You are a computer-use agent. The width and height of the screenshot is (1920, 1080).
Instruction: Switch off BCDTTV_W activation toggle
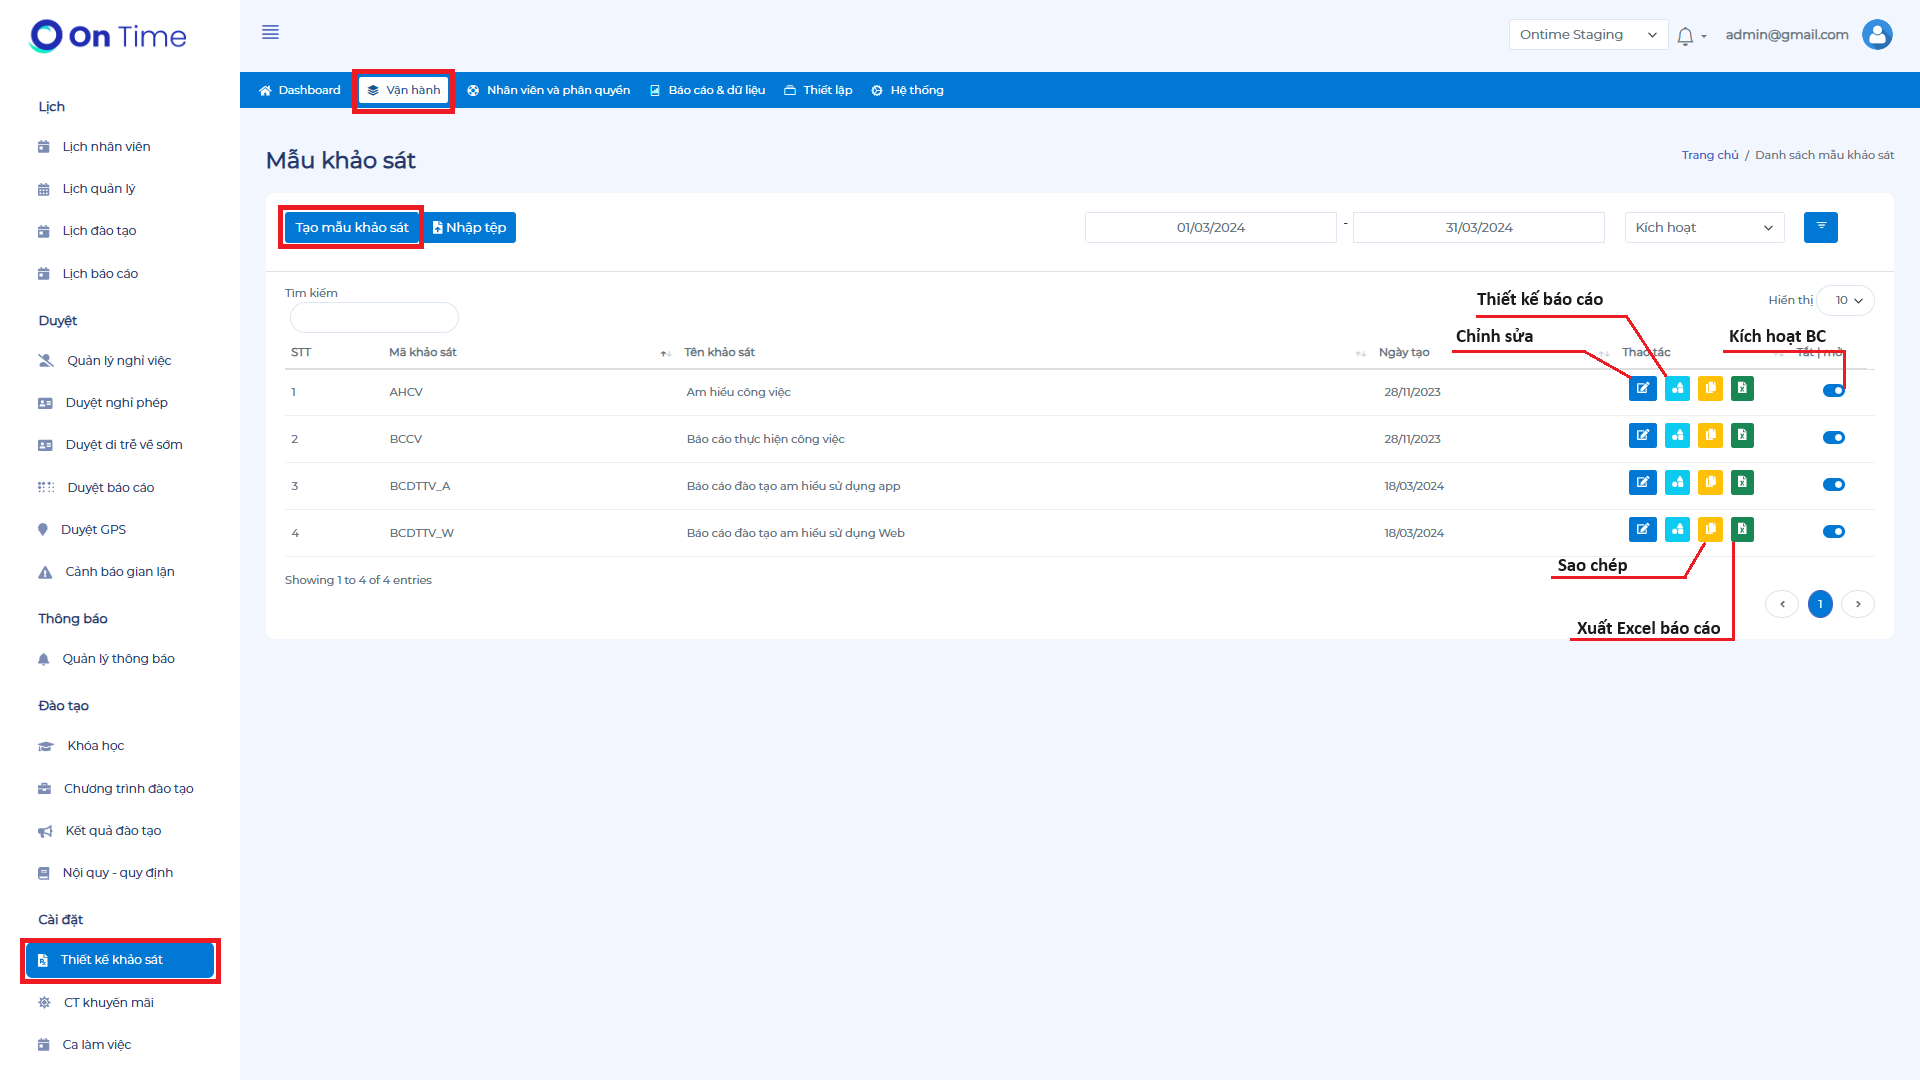tap(1833, 532)
